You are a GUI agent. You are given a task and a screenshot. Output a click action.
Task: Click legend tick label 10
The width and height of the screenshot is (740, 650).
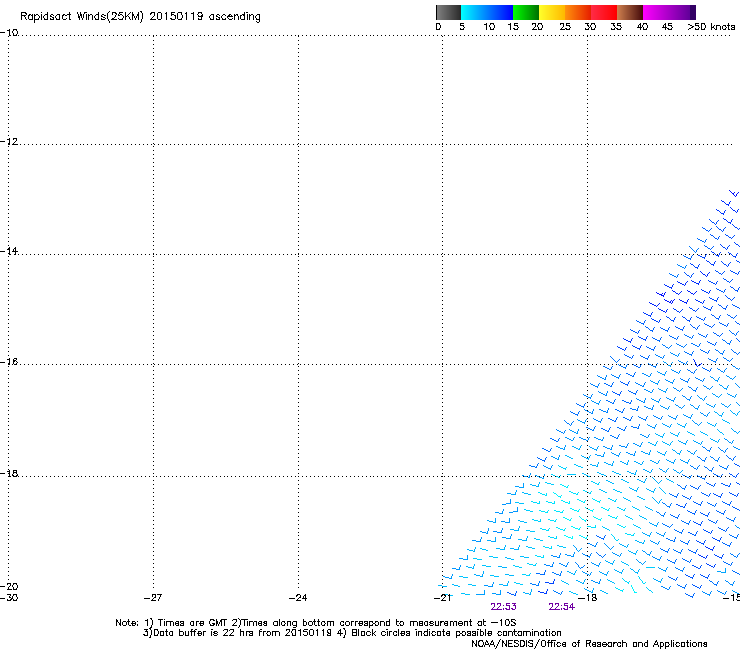pos(489,26)
